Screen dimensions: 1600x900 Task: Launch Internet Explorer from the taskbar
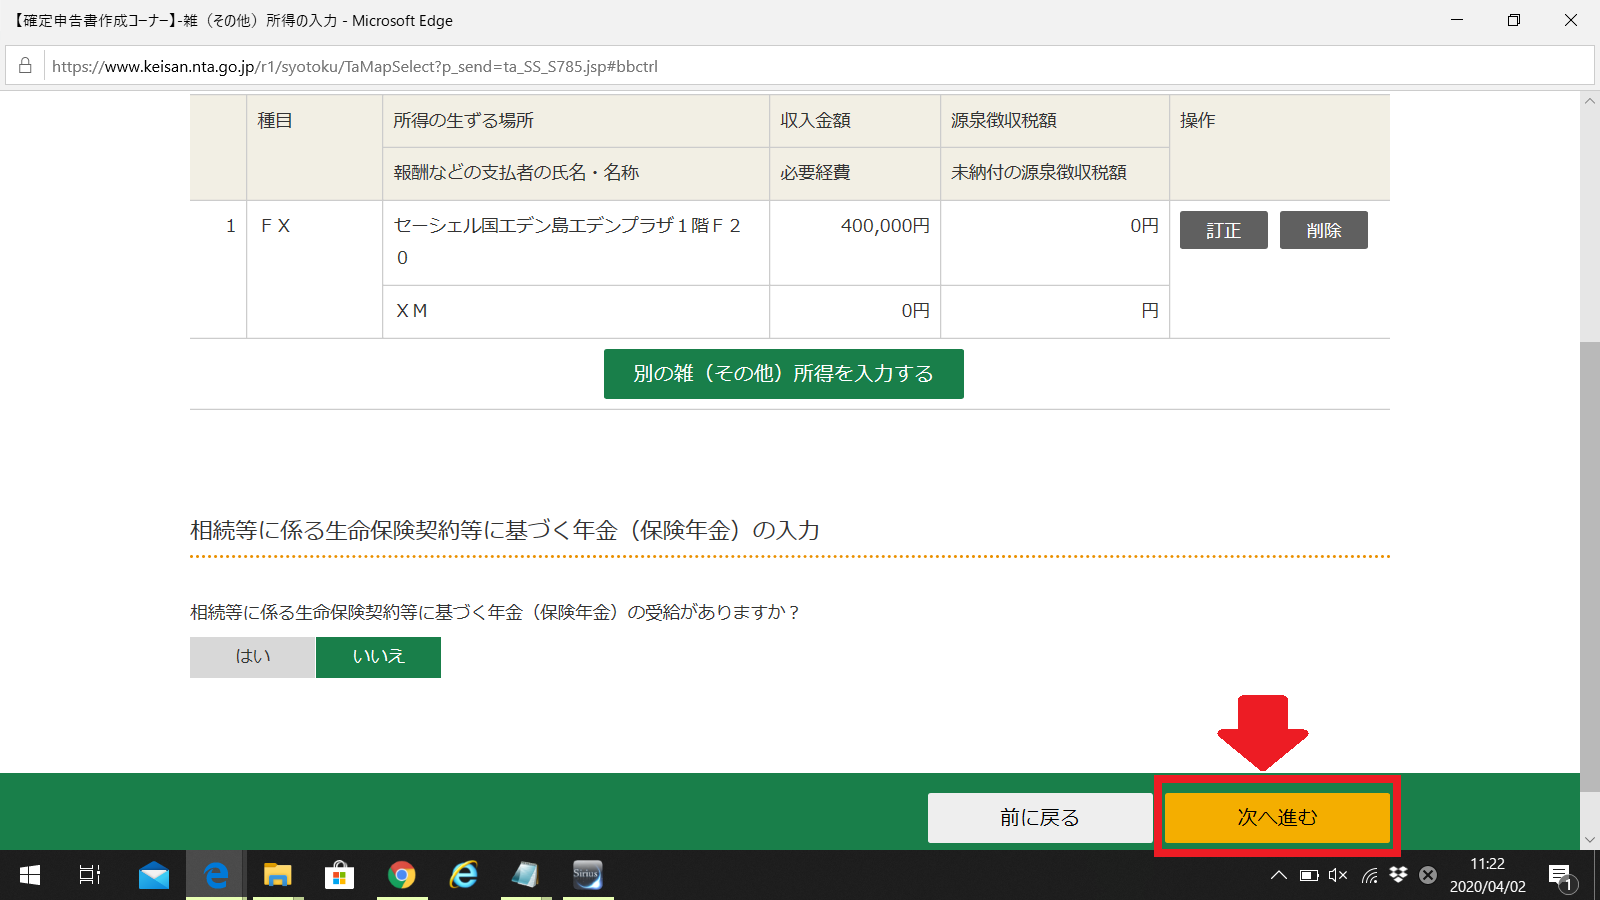(463, 875)
